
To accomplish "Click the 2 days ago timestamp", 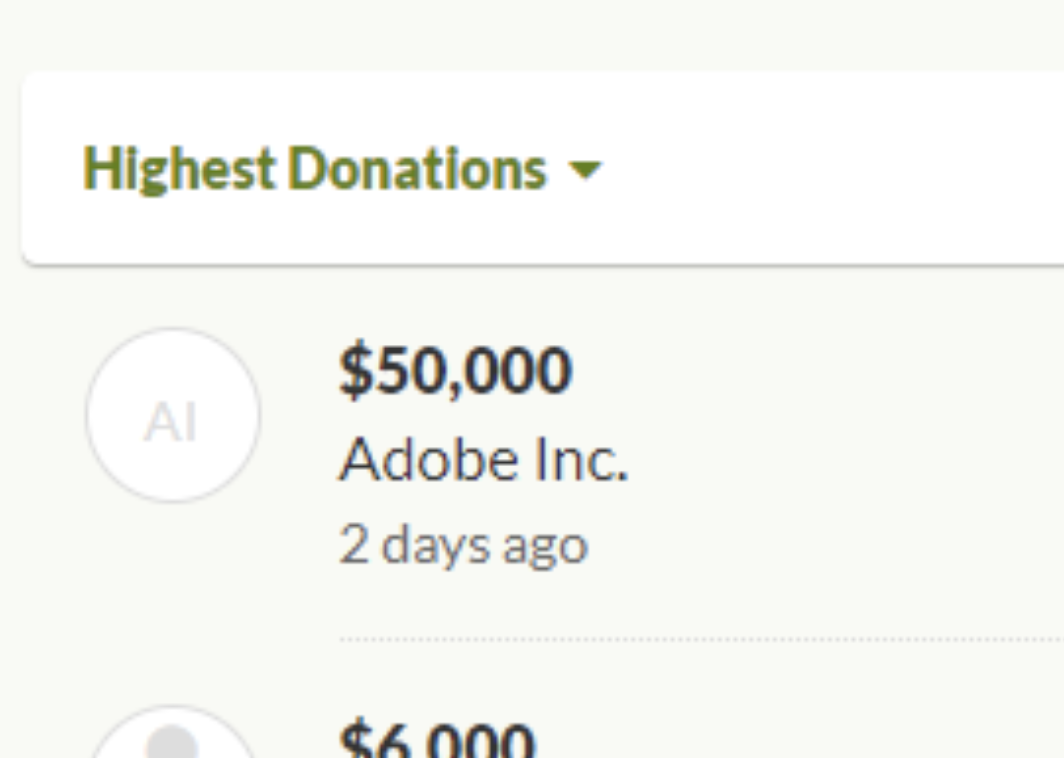I will point(463,546).
